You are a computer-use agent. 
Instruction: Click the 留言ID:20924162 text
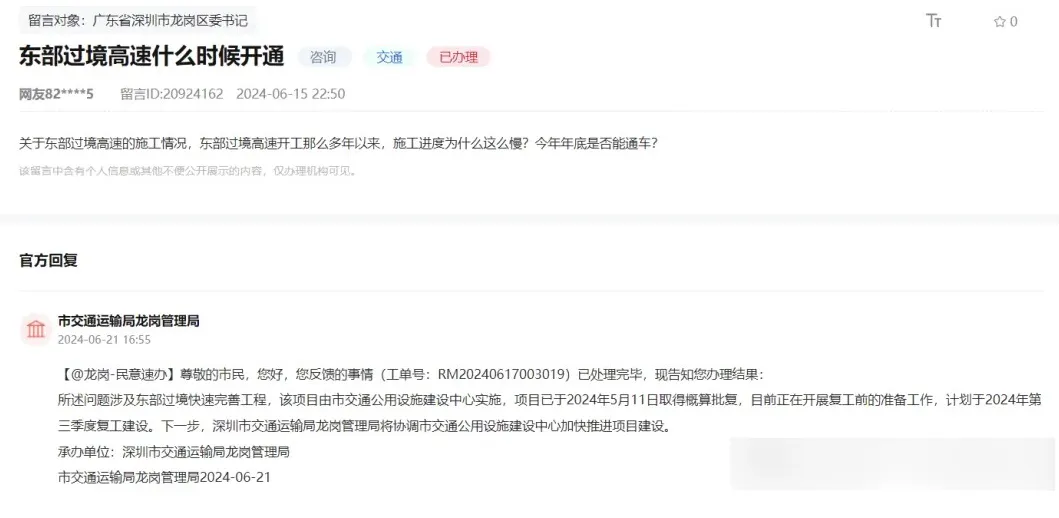pos(172,94)
